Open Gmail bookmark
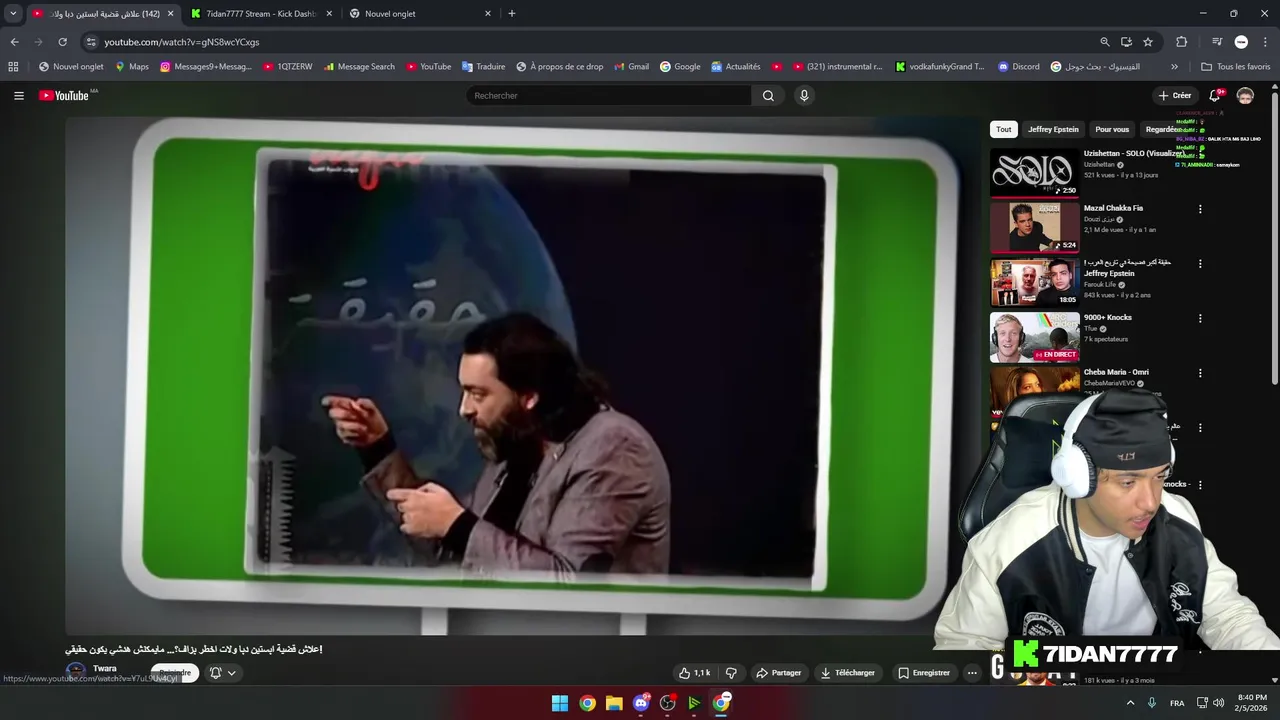The width and height of the screenshot is (1280, 720). (x=631, y=67)
